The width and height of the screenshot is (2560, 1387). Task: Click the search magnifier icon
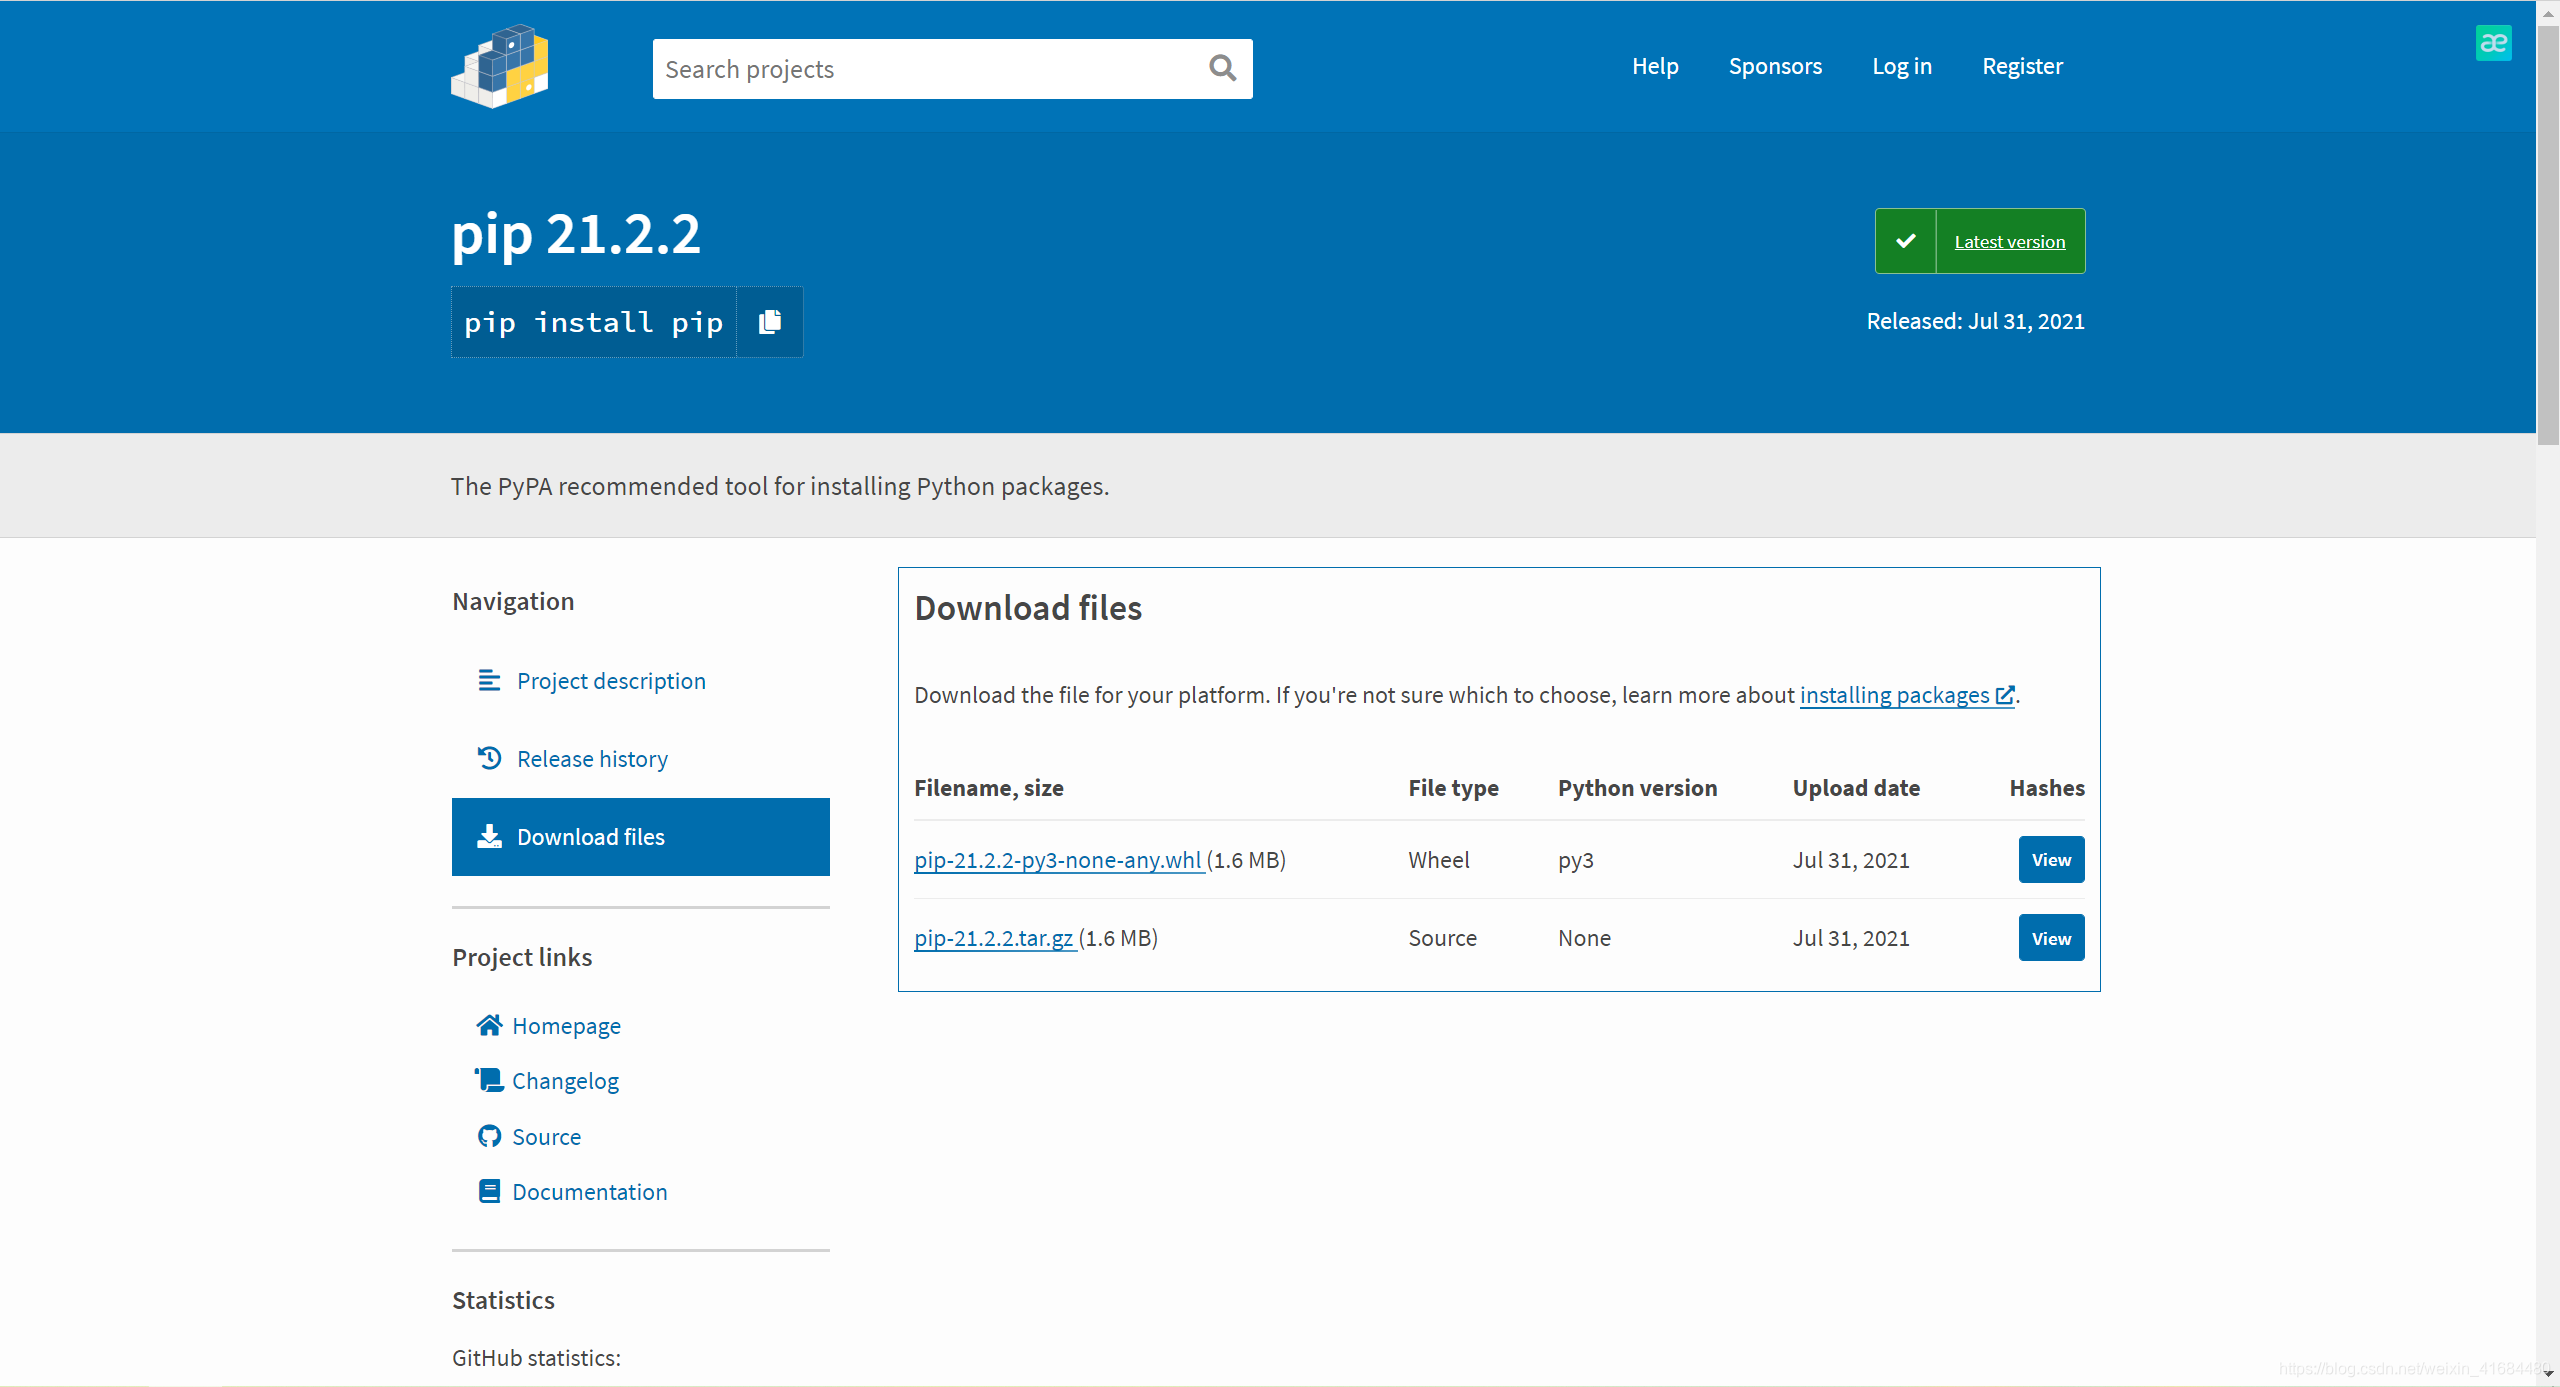(x=1222, y=68)
